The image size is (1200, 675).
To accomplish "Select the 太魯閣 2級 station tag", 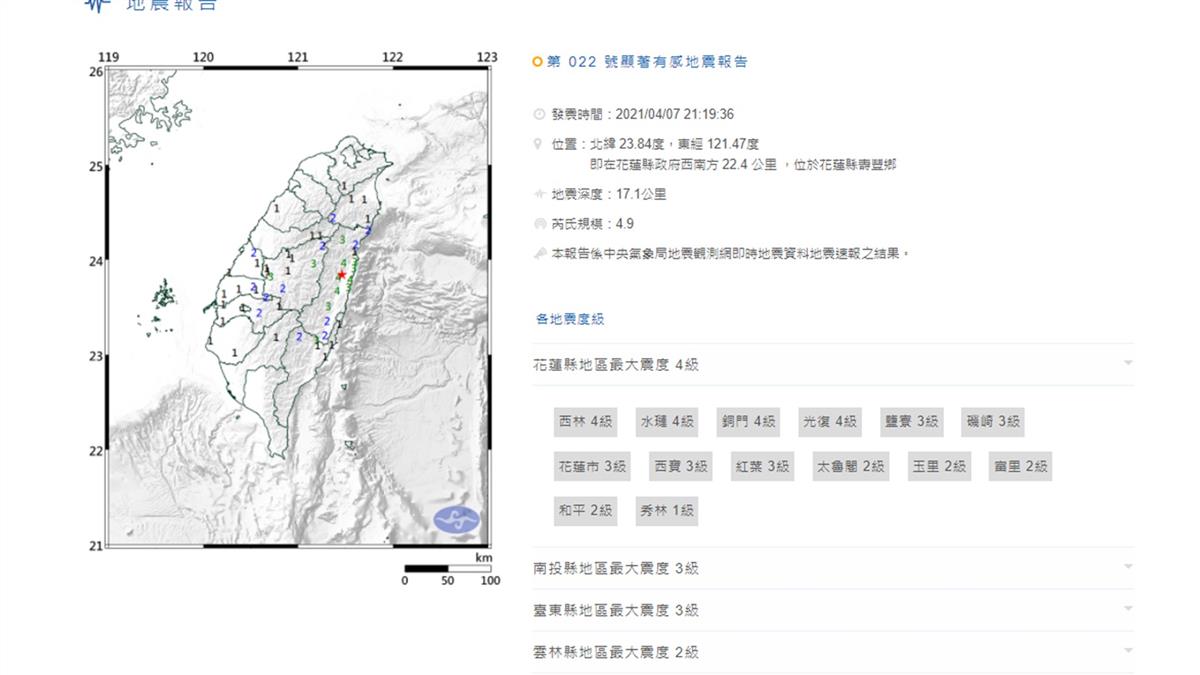I will [x=850, y=466].
